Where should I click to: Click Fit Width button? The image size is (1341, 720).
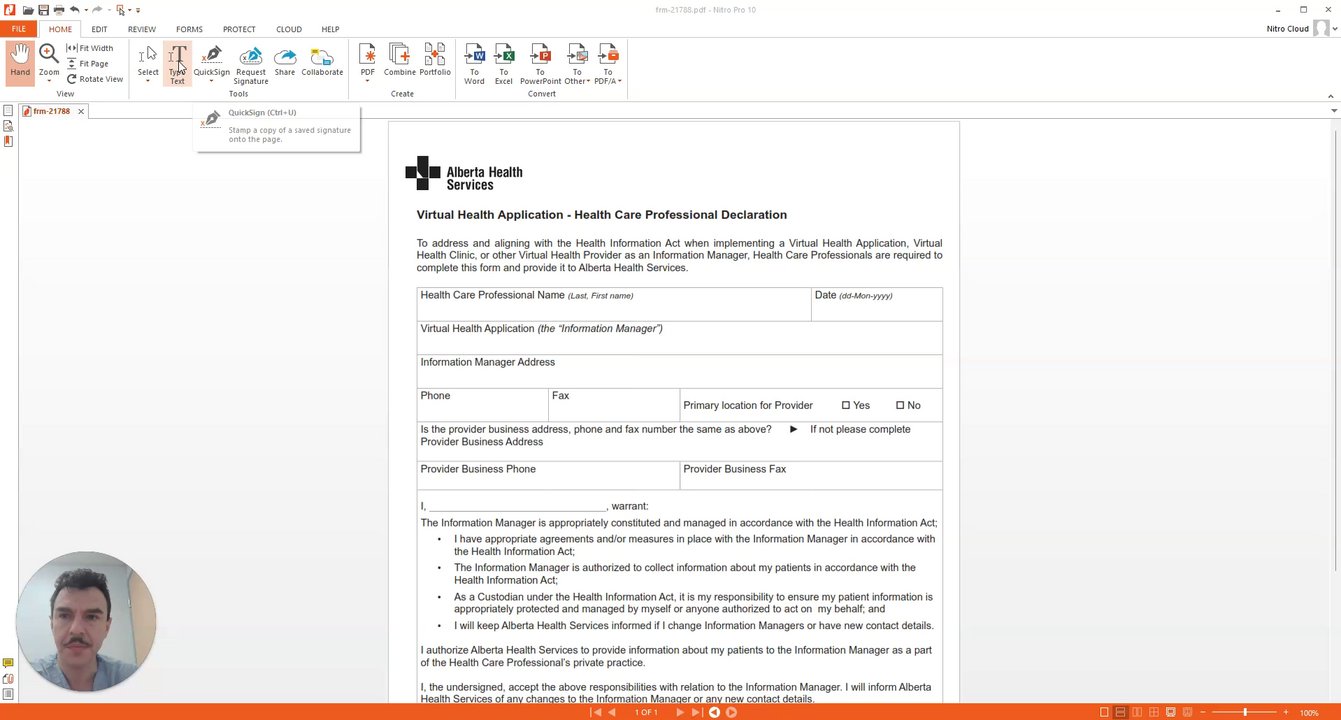point(90,48)
